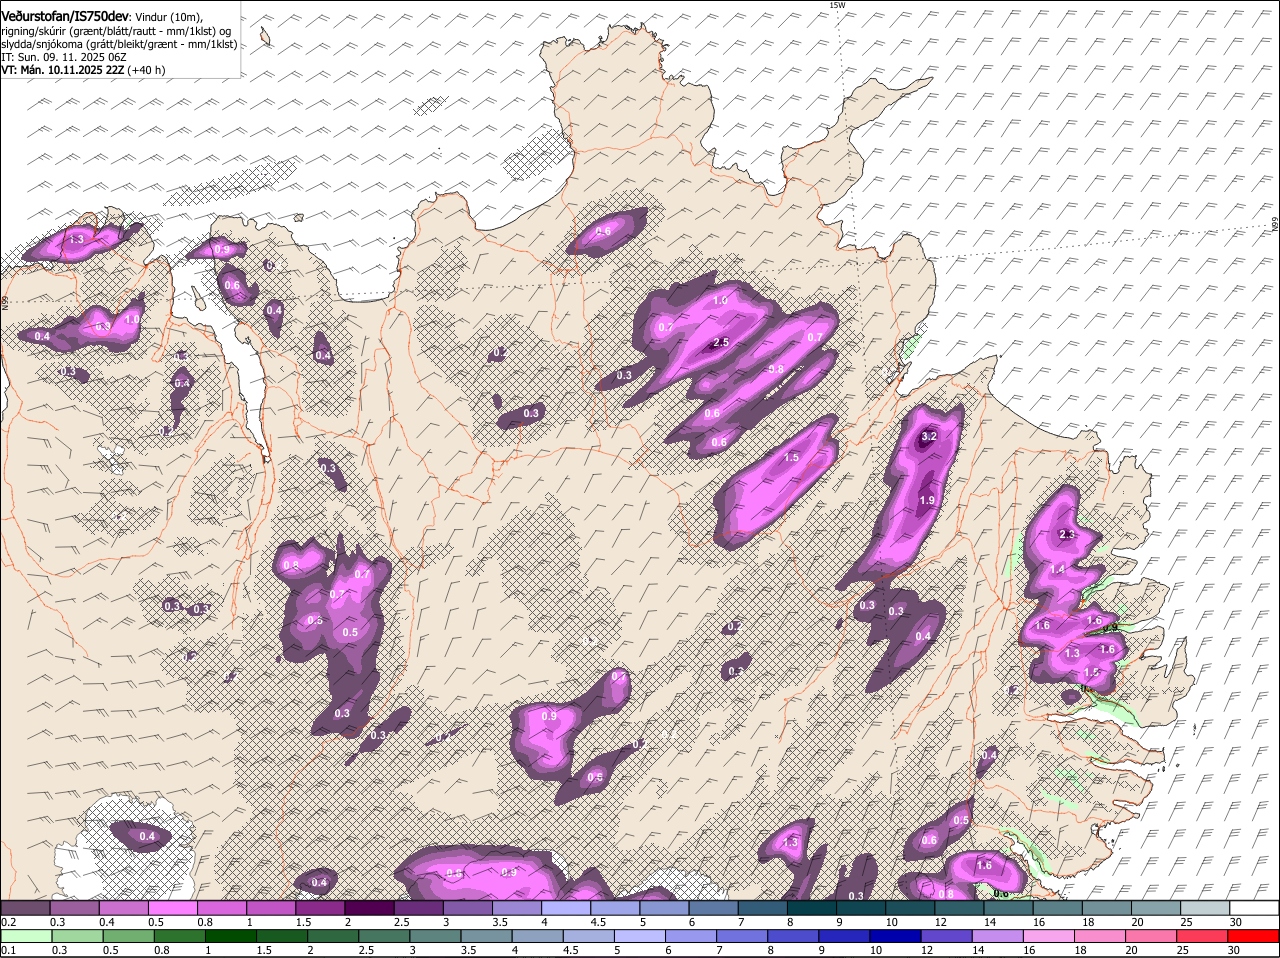The image size is (1280, 958).
Task: Click the snow scale swatch between 0.2 and 0.3
Action: [x=26, y=908]
